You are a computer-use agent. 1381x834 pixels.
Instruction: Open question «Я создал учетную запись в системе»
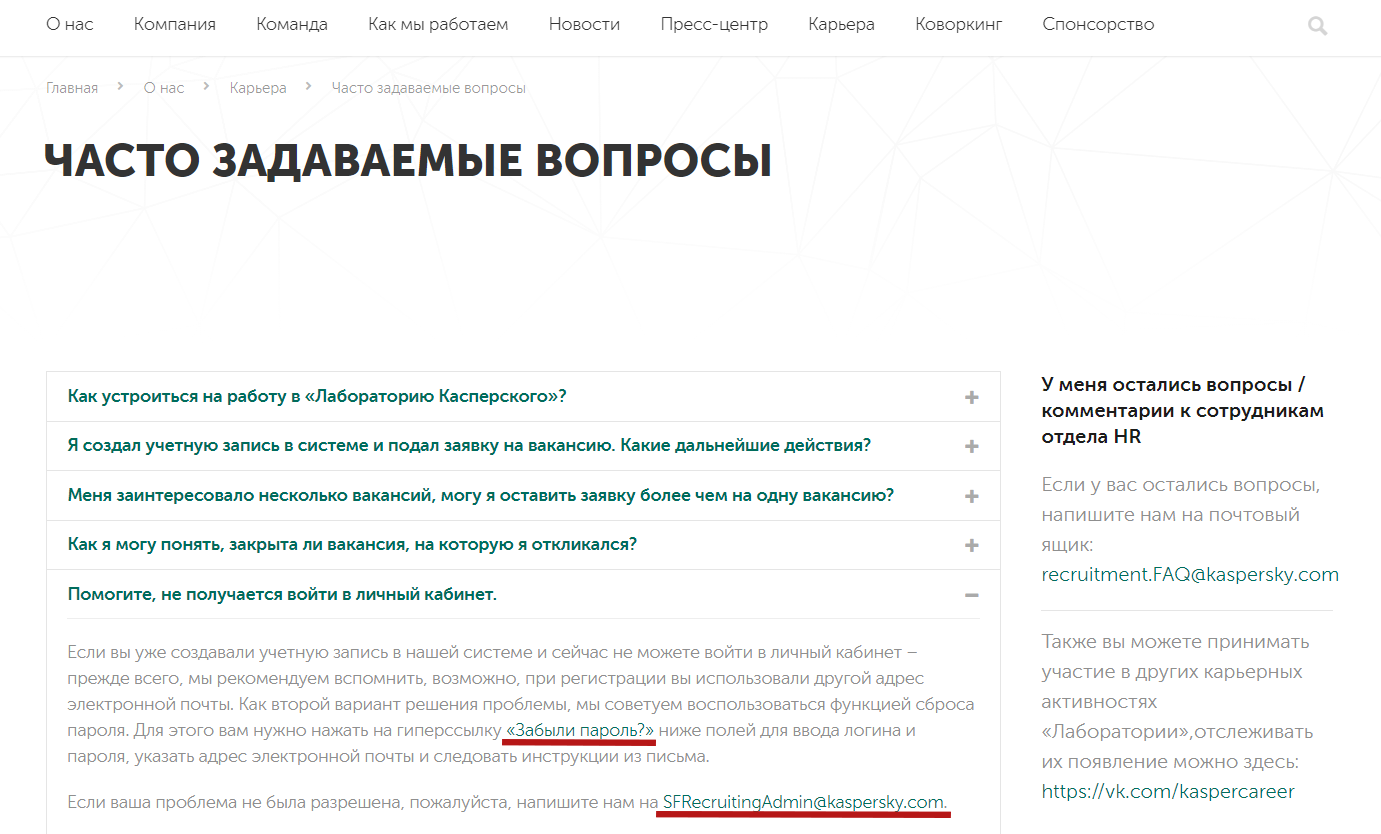[469, 445]
